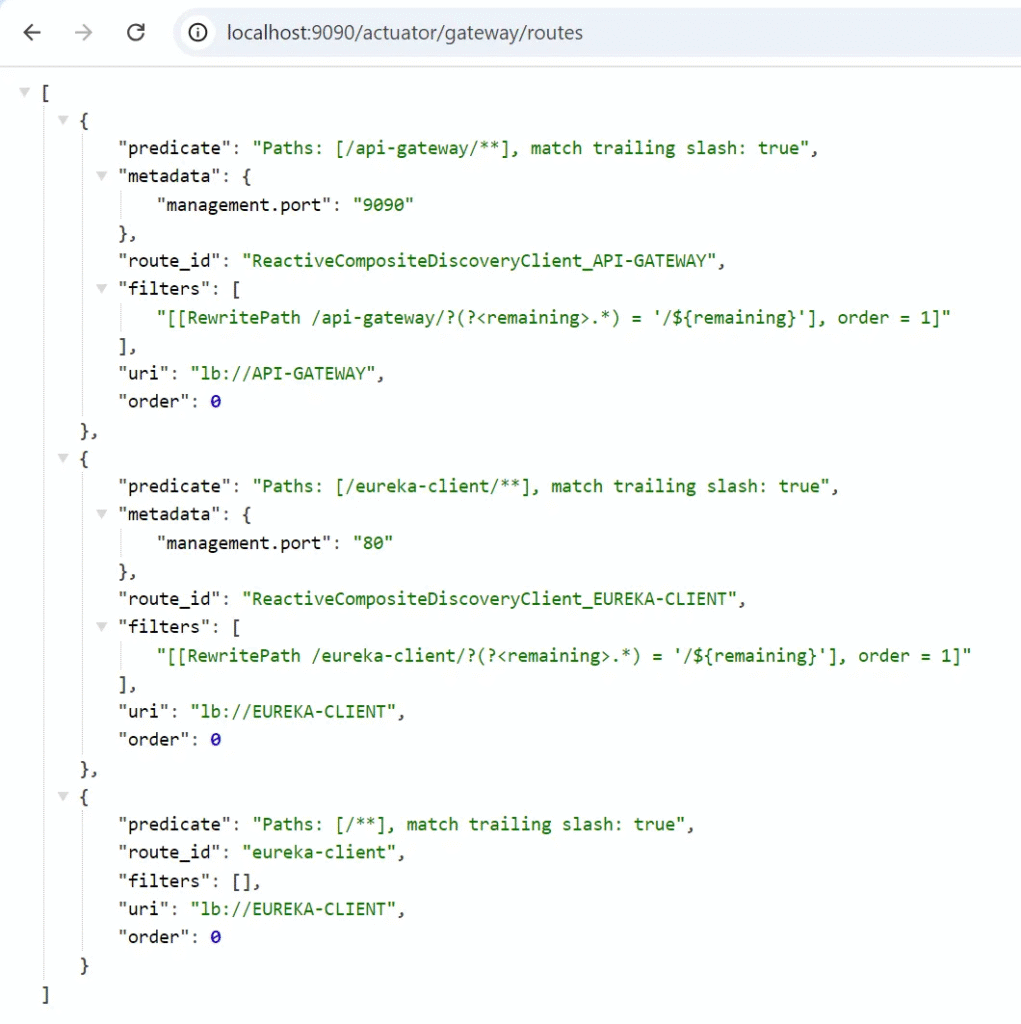
Task: Go back to the previous page
Action: 32,32
